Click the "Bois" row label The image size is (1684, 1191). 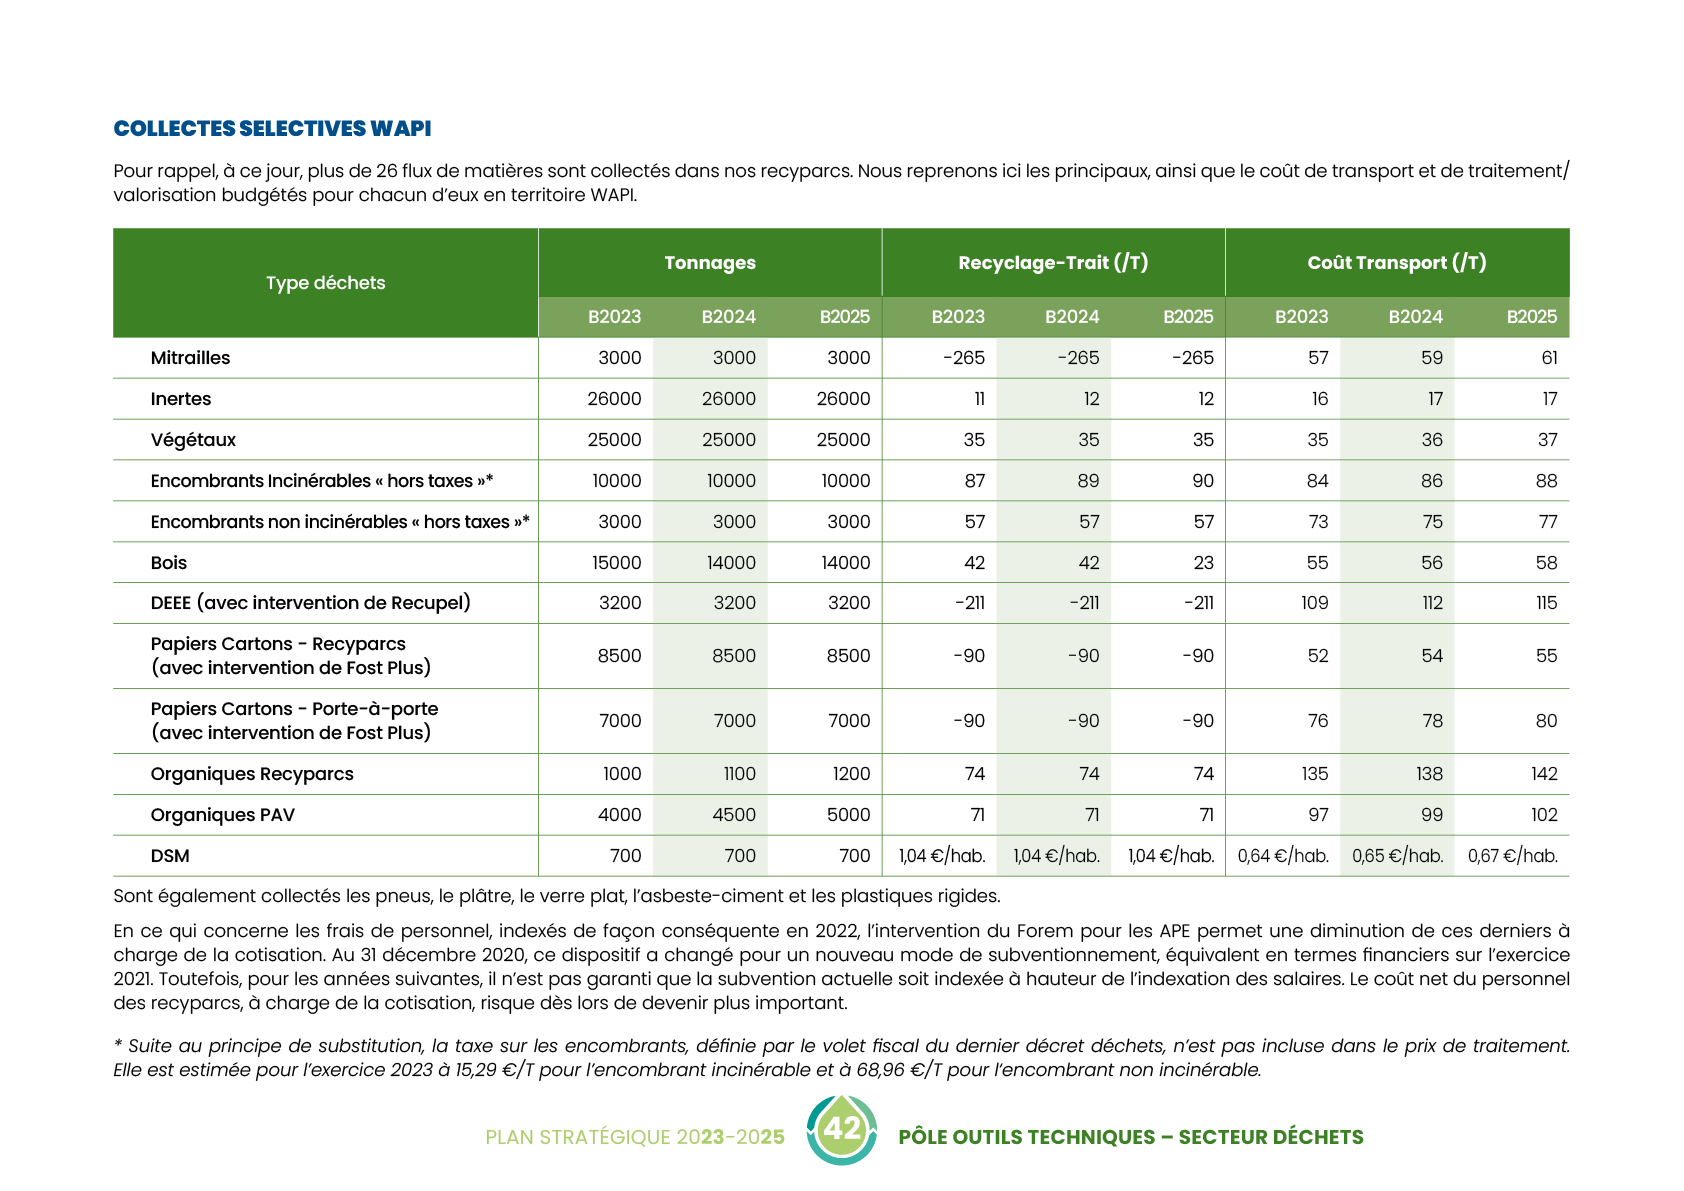click(169, 563)
